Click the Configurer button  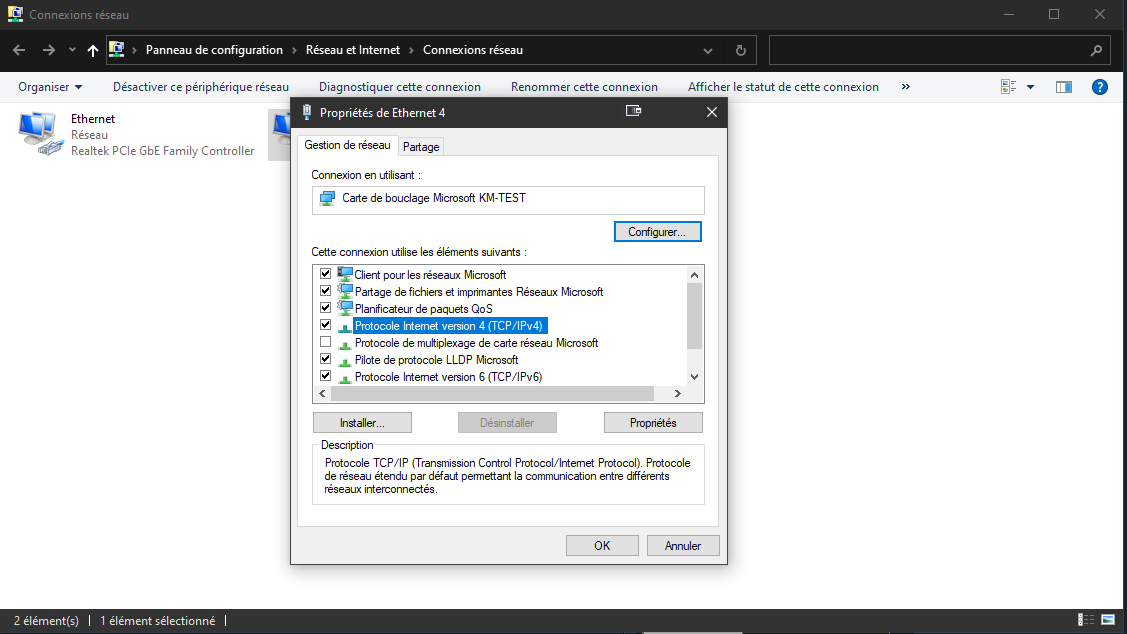coord(658,231)
